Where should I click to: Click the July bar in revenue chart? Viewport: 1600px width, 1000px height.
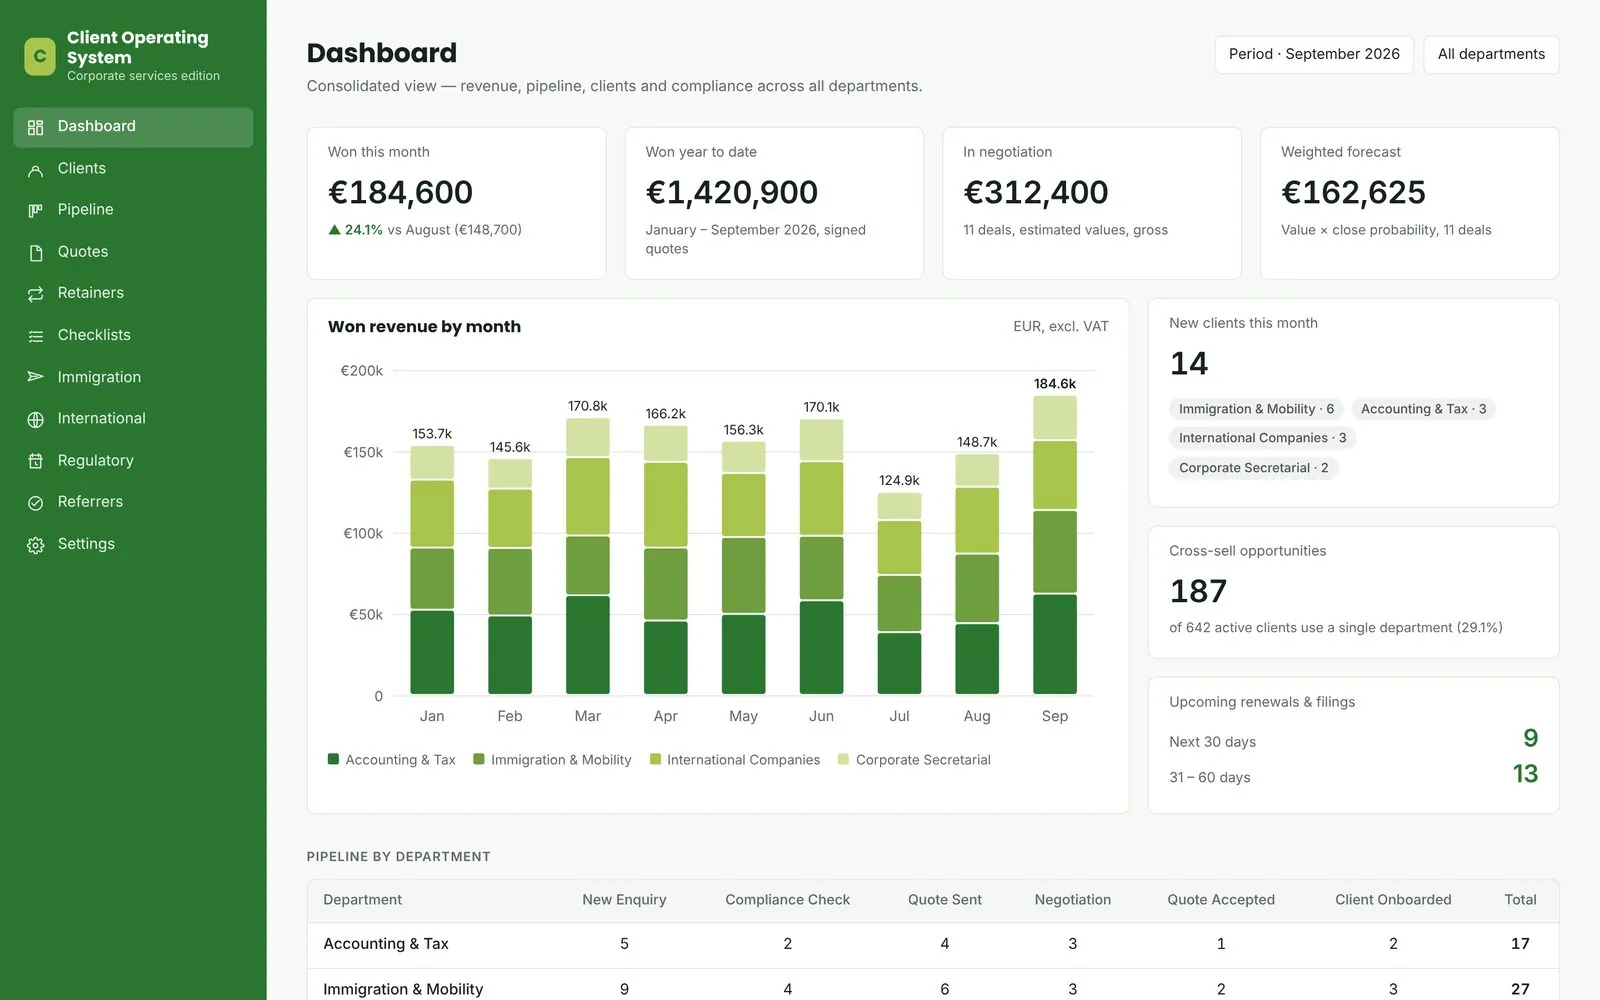[899, 593]
